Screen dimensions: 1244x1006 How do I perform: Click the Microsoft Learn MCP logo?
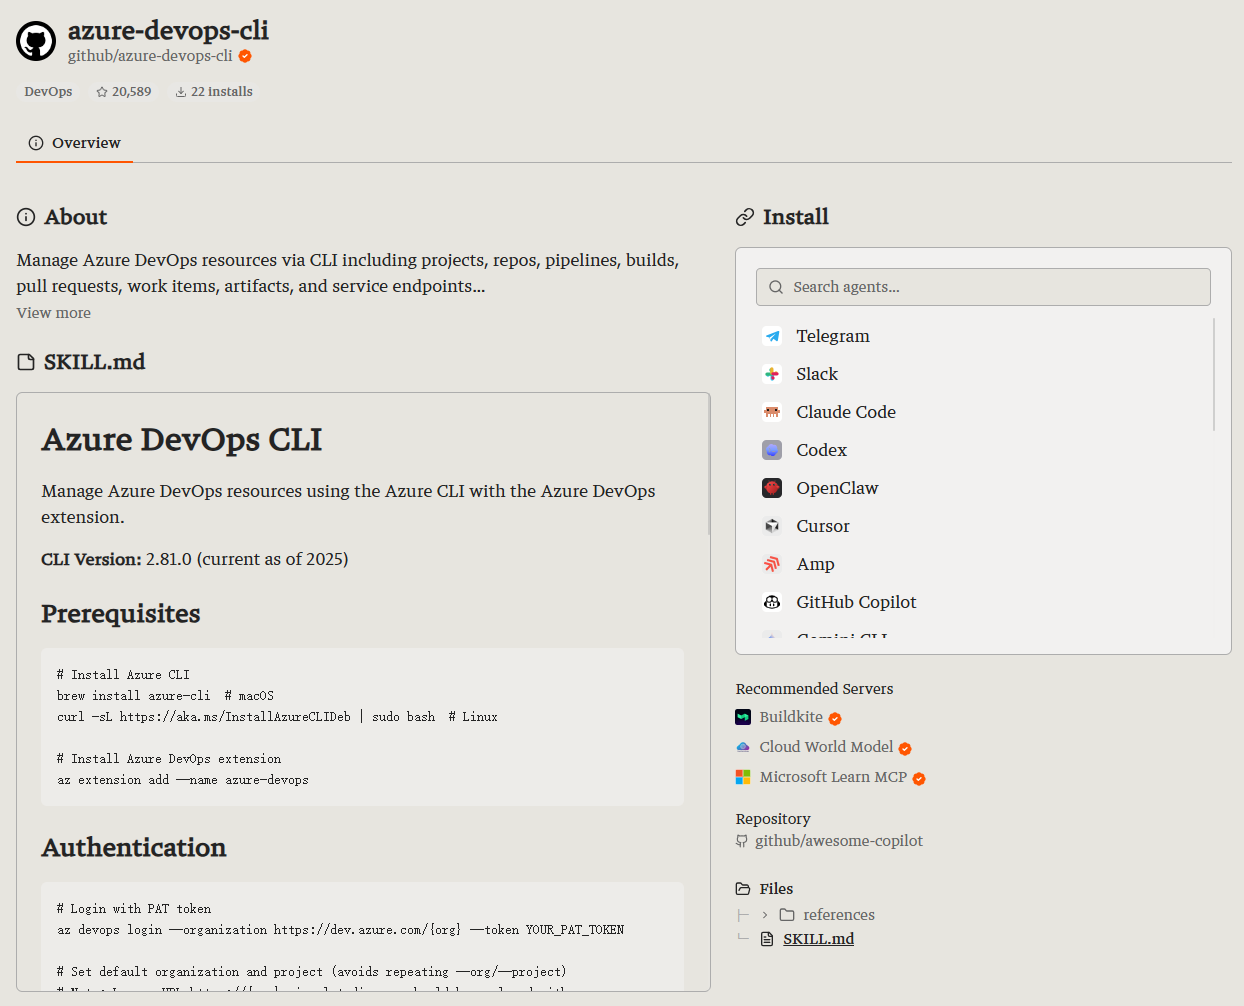743,777
